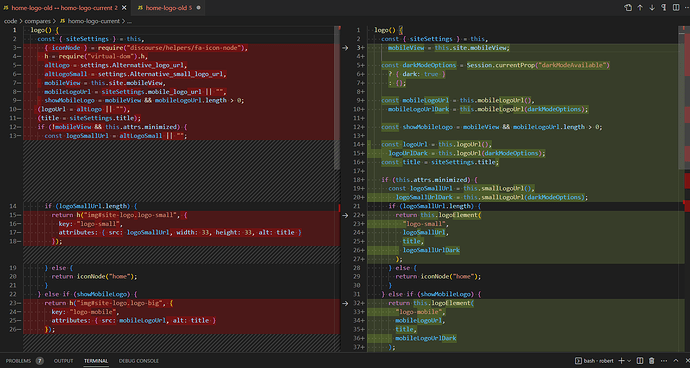Select the TERMINAL panel tab
The width and height of the screenshot is (690, 368).
(x=96, y=361)
